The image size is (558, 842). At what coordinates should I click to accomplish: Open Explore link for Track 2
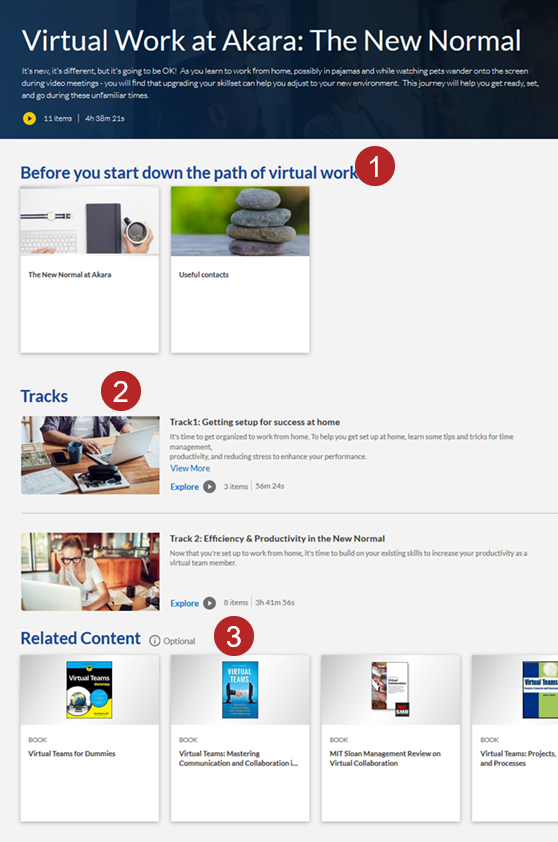pyautogui.click(x=184, y=603)
